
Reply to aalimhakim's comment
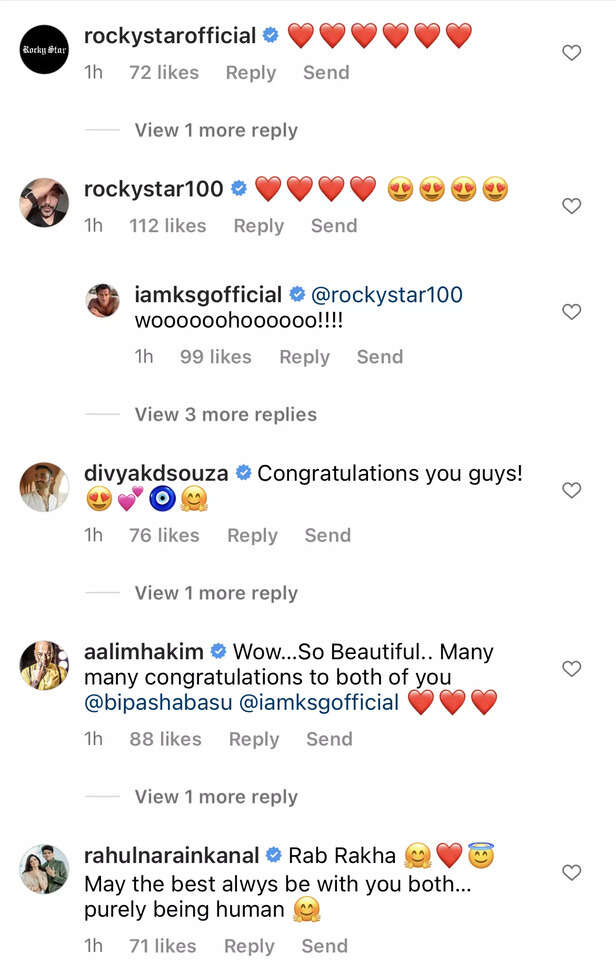[x=253, y=738]
